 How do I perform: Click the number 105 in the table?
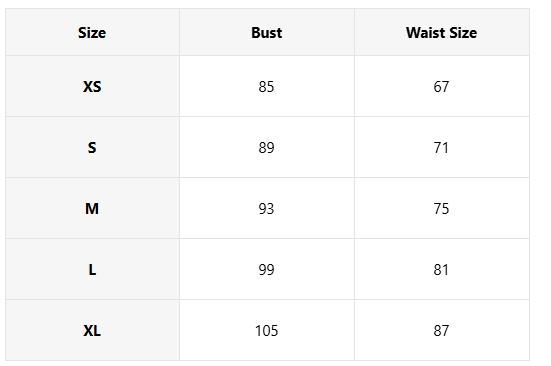coord(266,331)
